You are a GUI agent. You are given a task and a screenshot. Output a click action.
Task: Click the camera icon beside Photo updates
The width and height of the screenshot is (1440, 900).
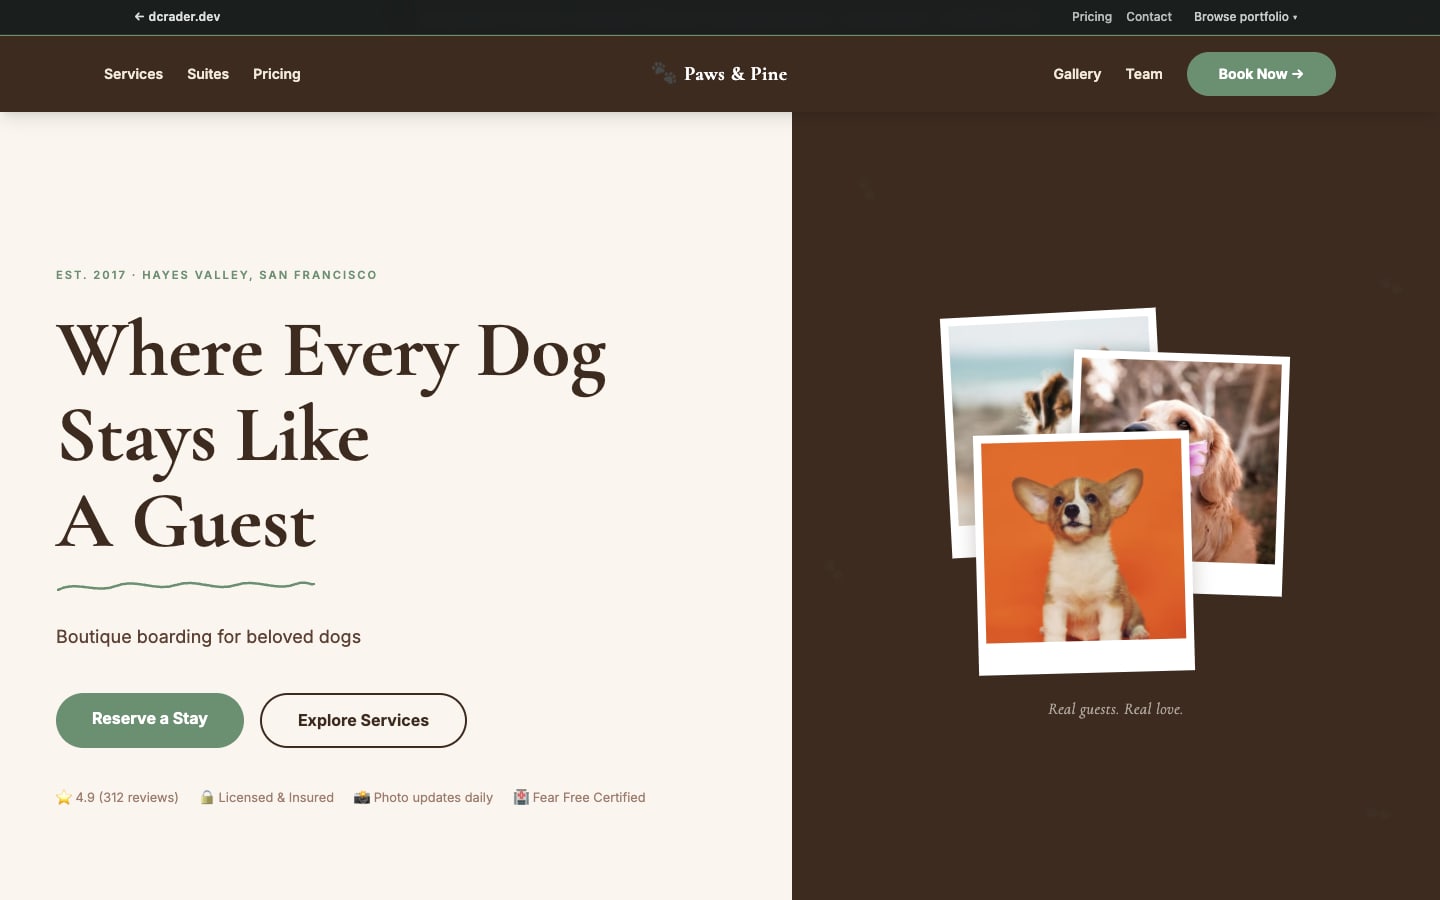[x=362, y=797]
